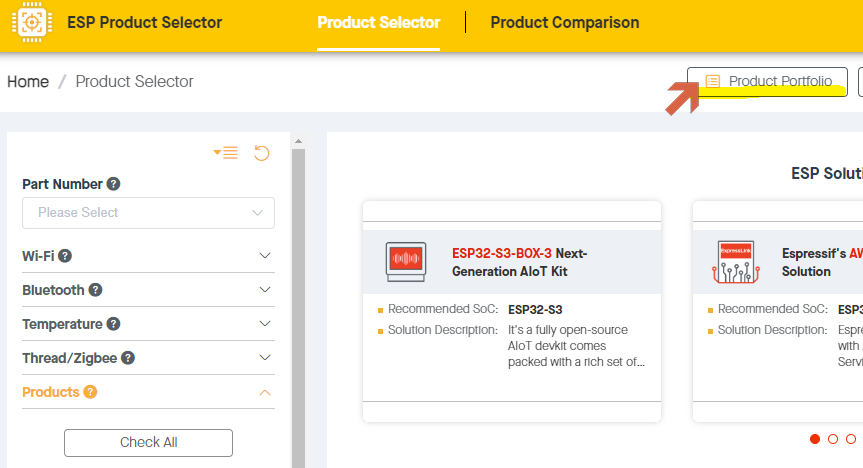Expand the Bluetooth filter section
Viewport: 863px width, 468px height.
pos(149,290)
